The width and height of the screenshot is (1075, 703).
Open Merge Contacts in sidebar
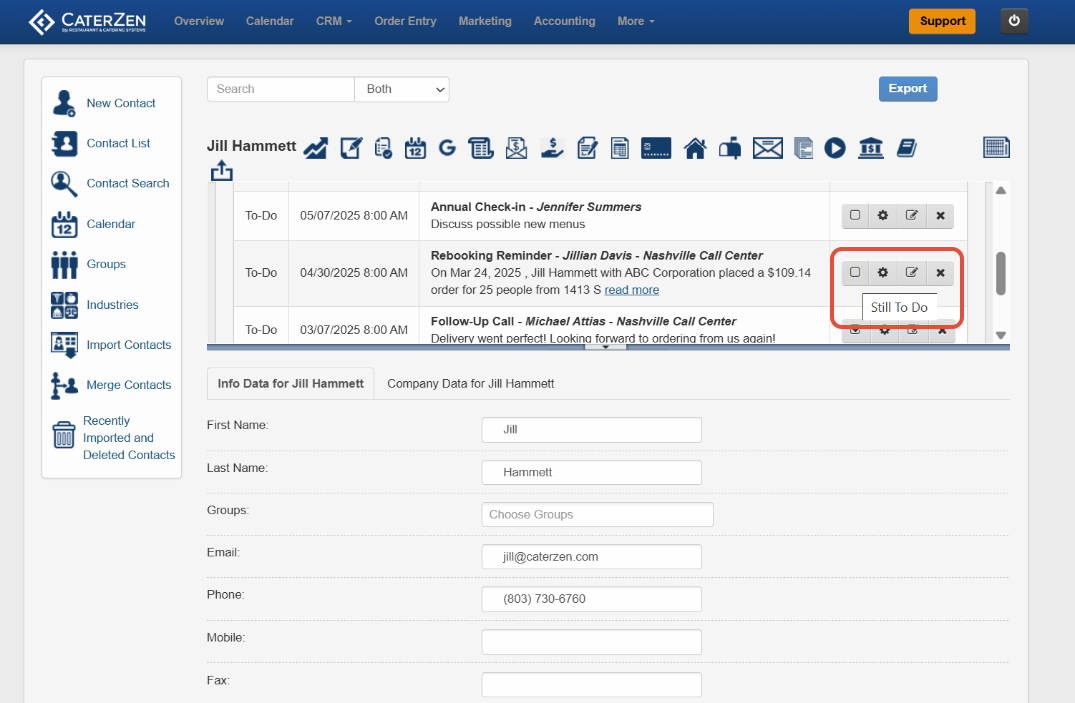coord(112,385)
